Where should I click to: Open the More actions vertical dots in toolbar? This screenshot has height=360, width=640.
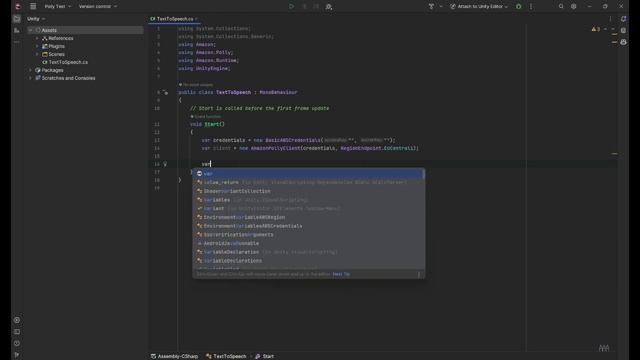(531, 7)
